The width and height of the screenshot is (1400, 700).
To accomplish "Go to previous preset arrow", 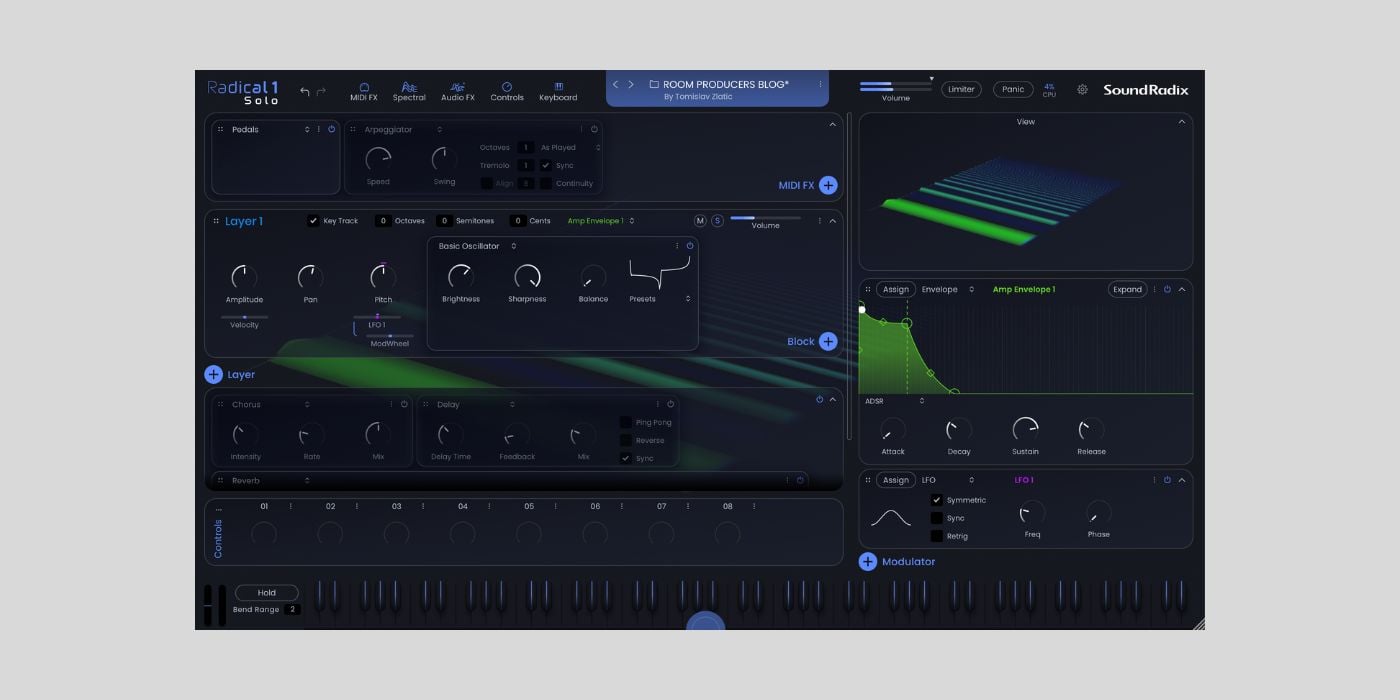I will click(x=615, y=84).
